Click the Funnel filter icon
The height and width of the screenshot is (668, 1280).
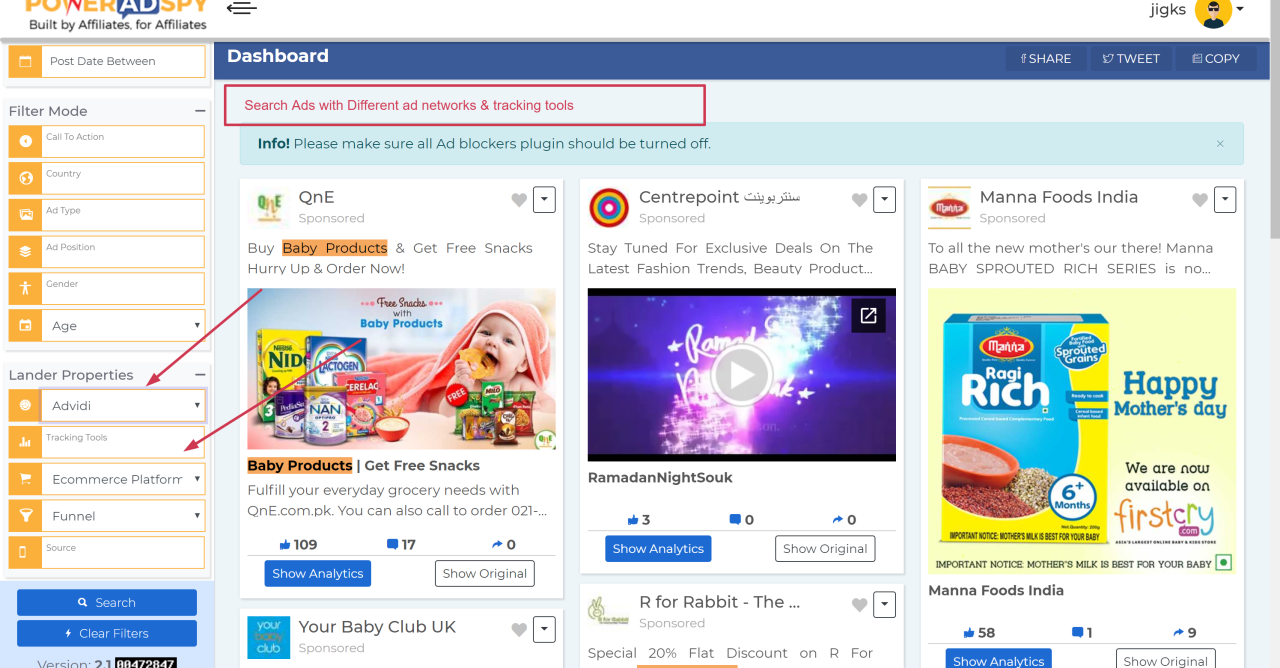(x=25, y=516)
